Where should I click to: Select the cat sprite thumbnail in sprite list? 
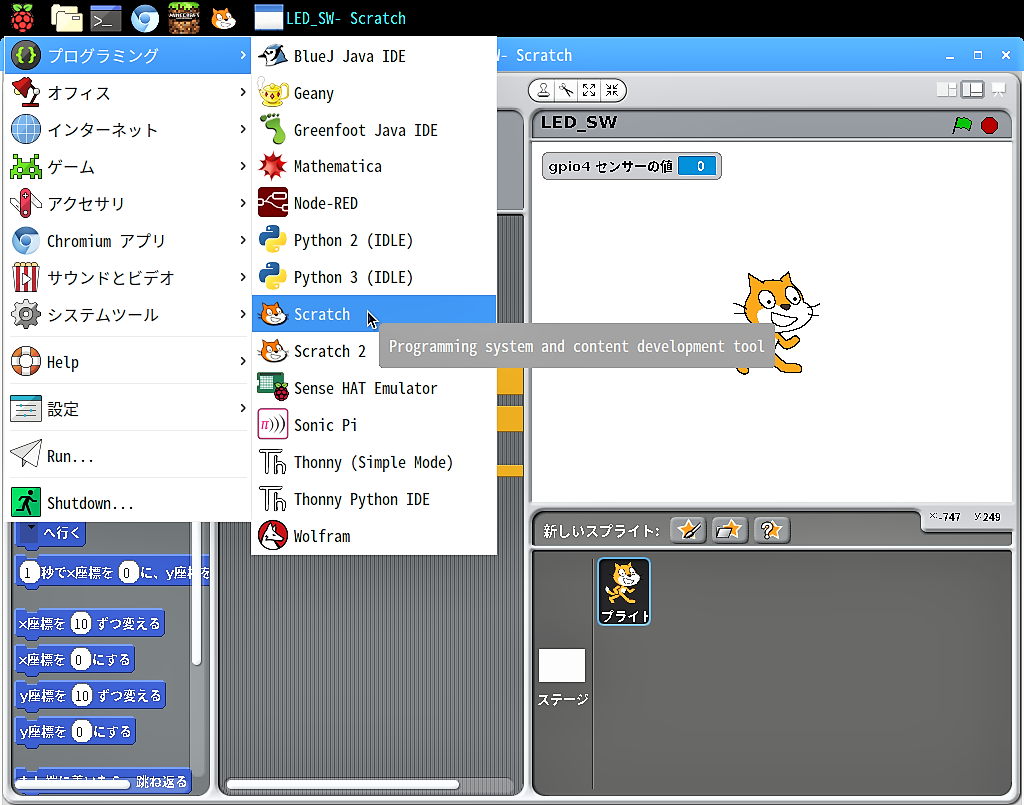pyautogui.click(x=624, y=592)
